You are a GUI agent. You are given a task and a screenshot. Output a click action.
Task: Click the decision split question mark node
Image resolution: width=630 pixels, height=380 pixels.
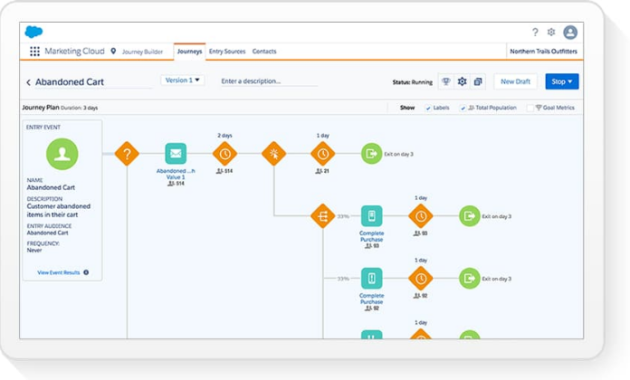tap(127, 154)
